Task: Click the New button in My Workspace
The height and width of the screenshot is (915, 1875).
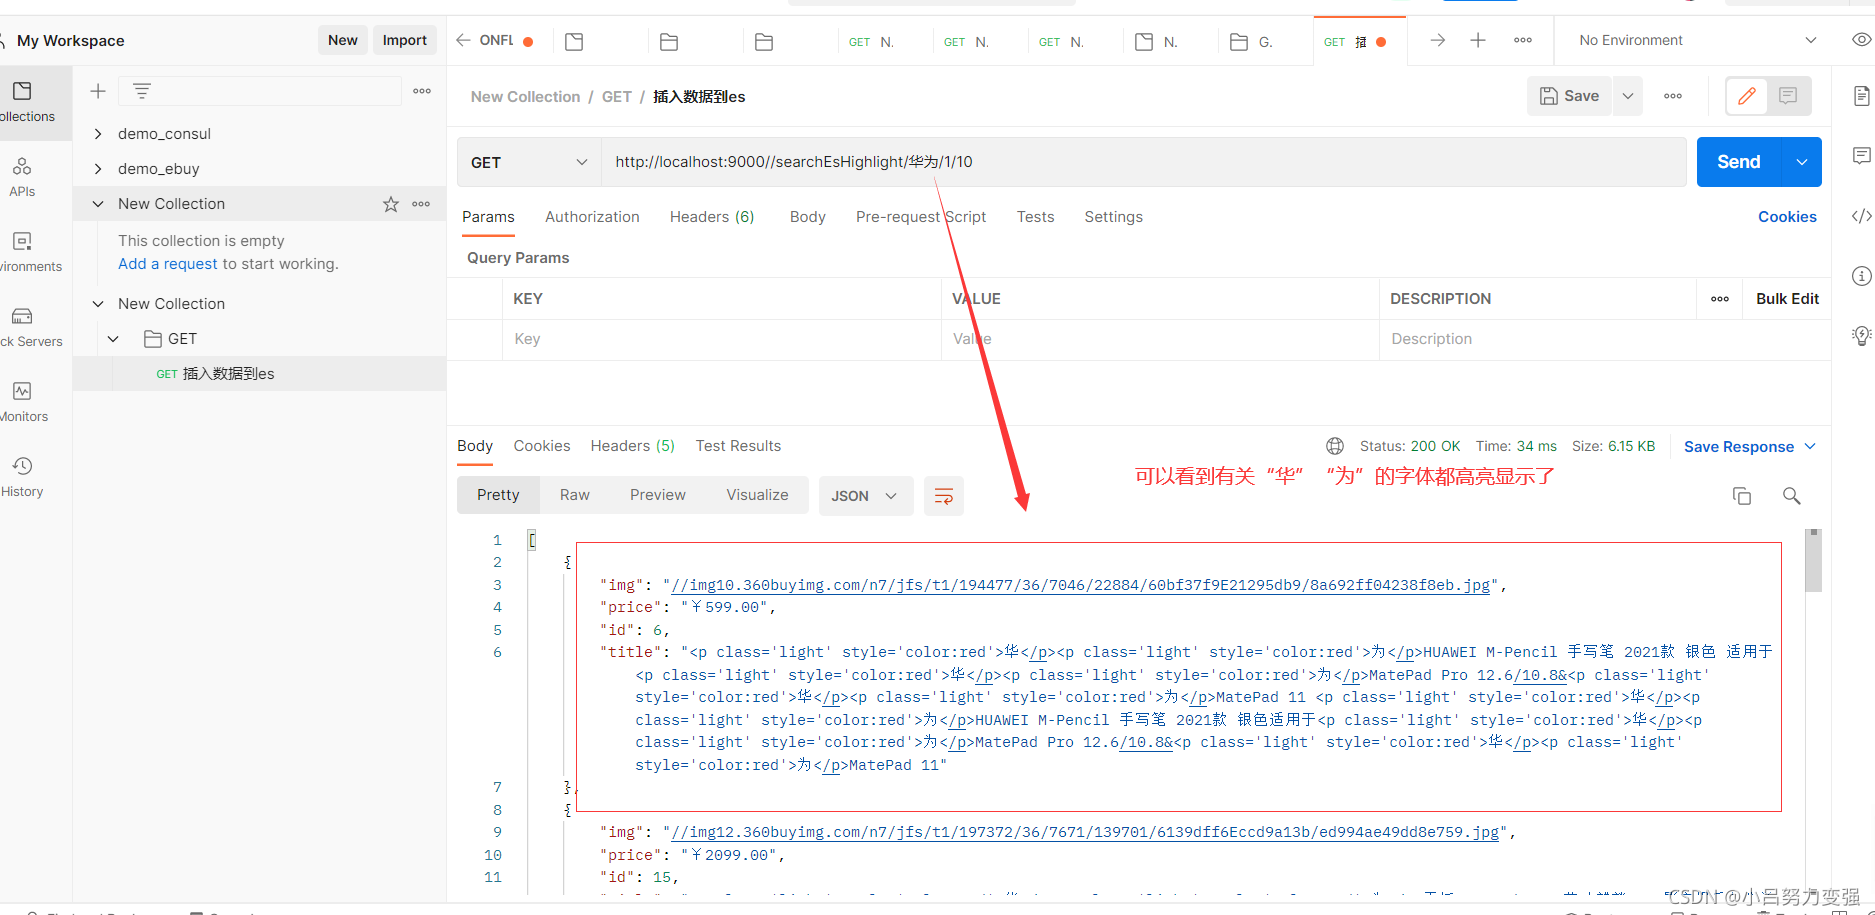Action: 343,40
